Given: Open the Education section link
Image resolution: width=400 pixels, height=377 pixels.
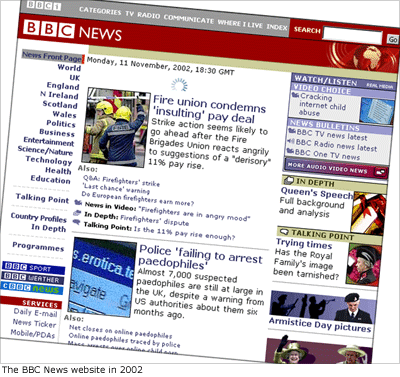Looking at the screenshot, I should point(51,179).
